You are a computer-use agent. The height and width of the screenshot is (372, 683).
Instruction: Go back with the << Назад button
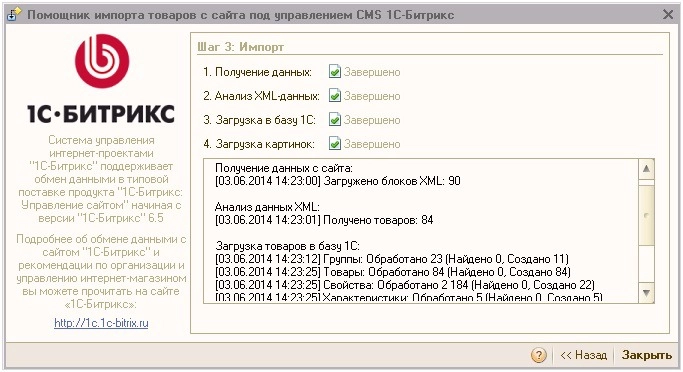[x=584, y=355]
